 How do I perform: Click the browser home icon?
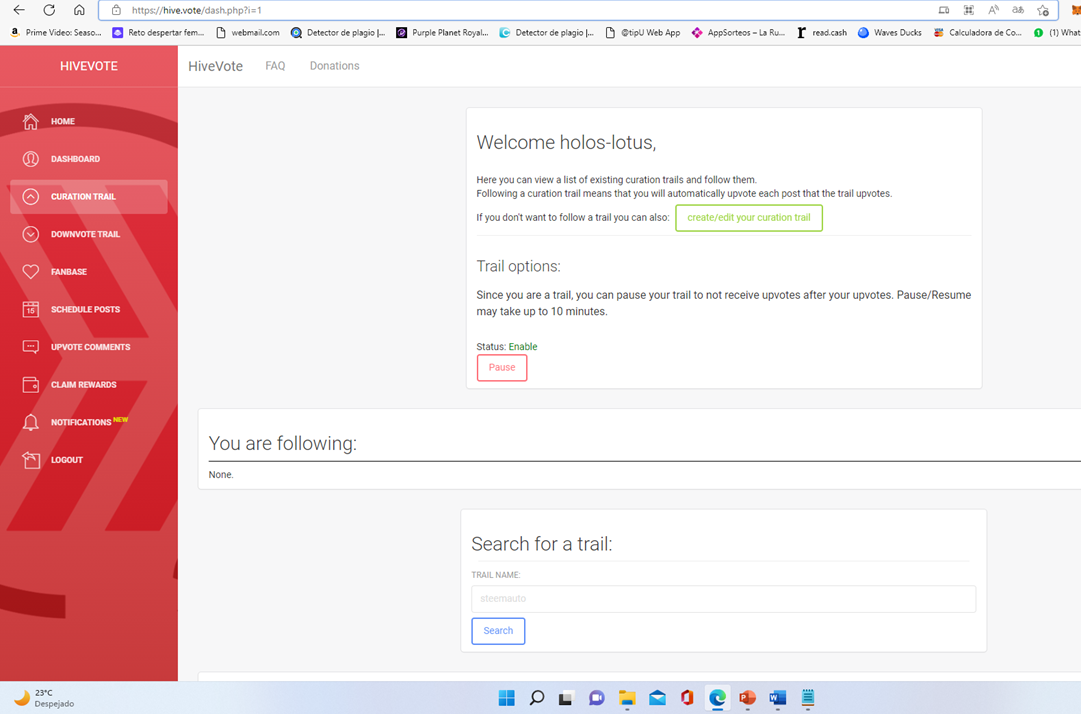[79, 10]
